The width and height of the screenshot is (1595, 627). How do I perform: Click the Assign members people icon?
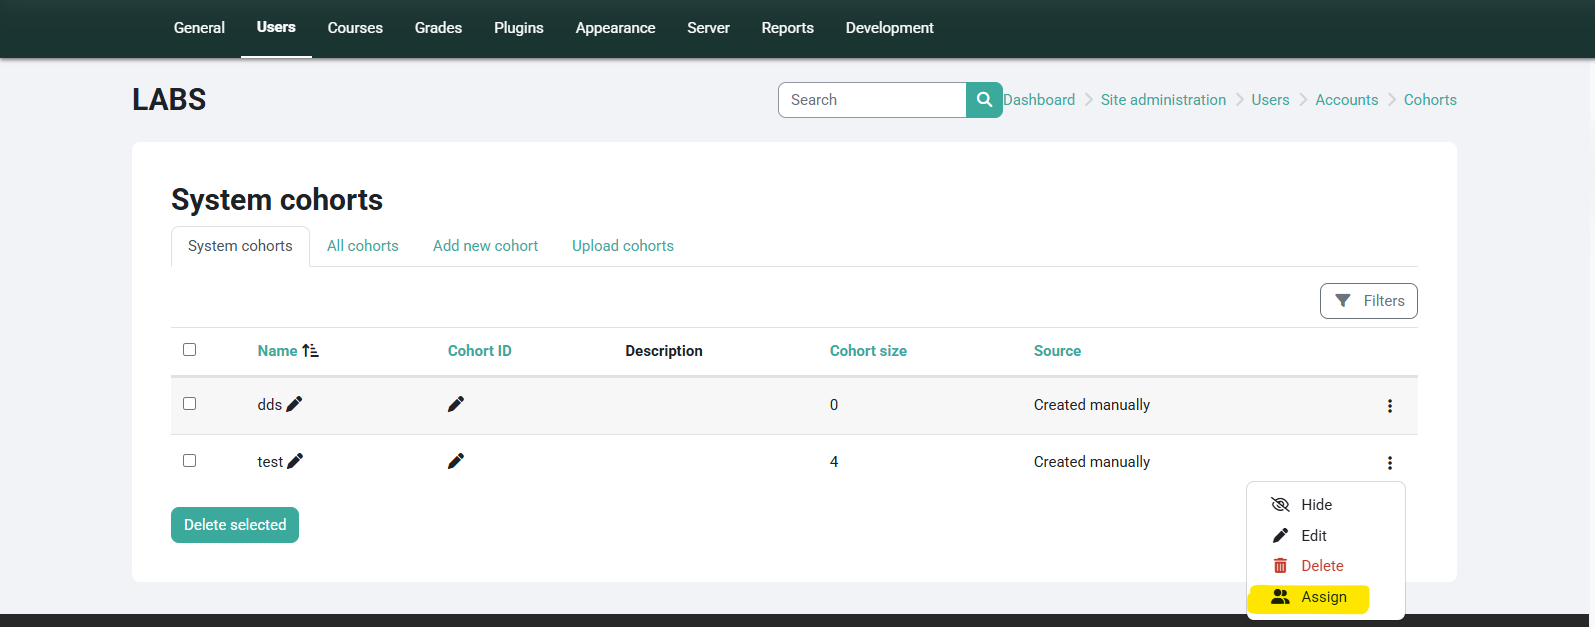[1280, 597]
